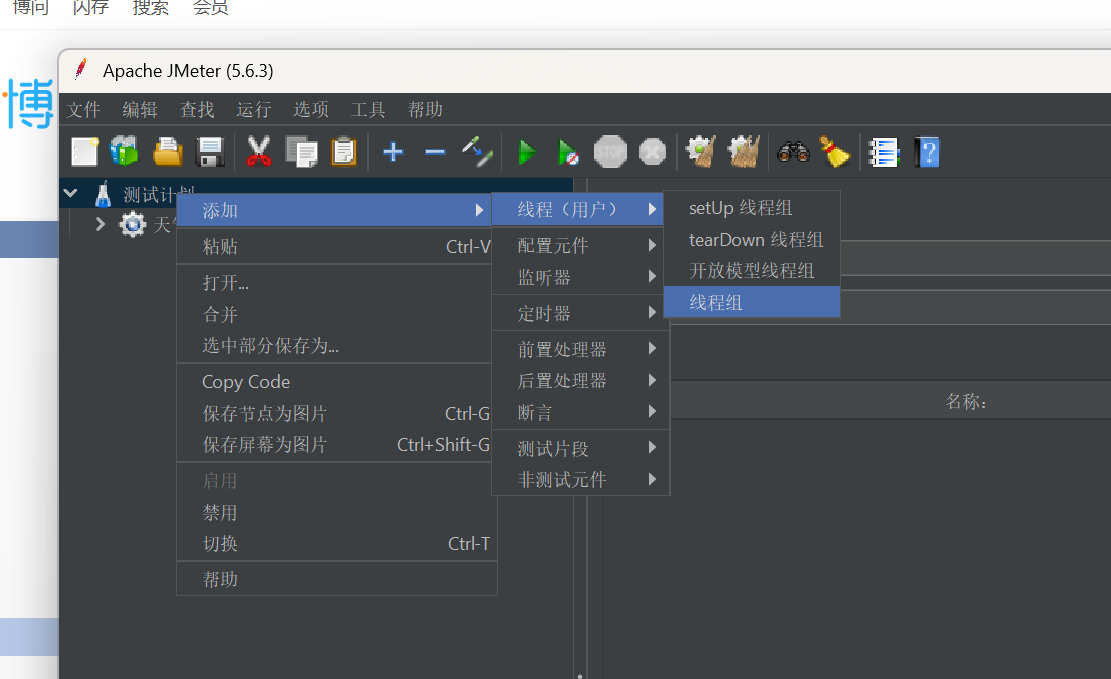Image resolution: width=1111 pixels, height=679 pixels.
Task: Open the 选项 menu
Action: coord(311,110)
